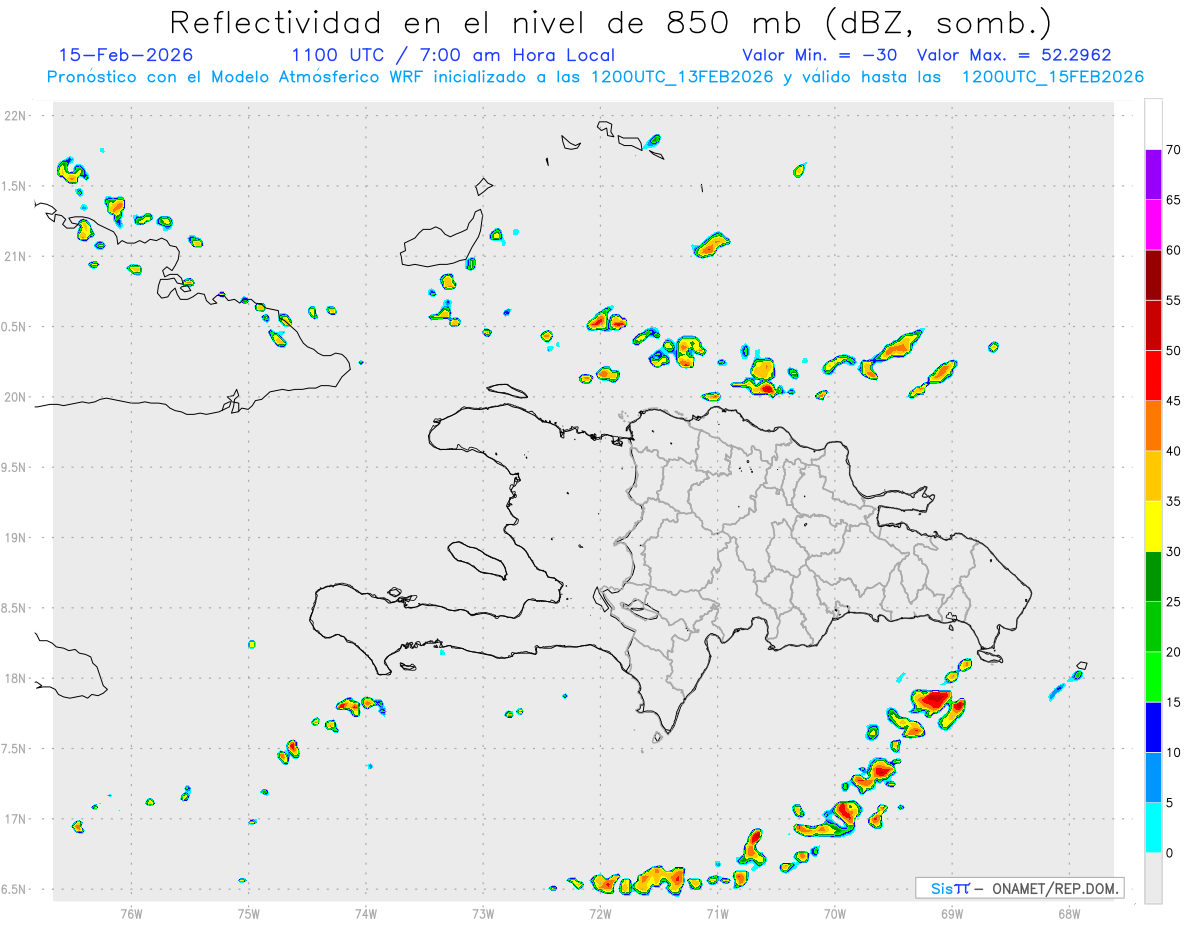Click the latitude label '20N'
Image resolution: width=1200 pixels, height=927 pixels.
coord(17,397)
